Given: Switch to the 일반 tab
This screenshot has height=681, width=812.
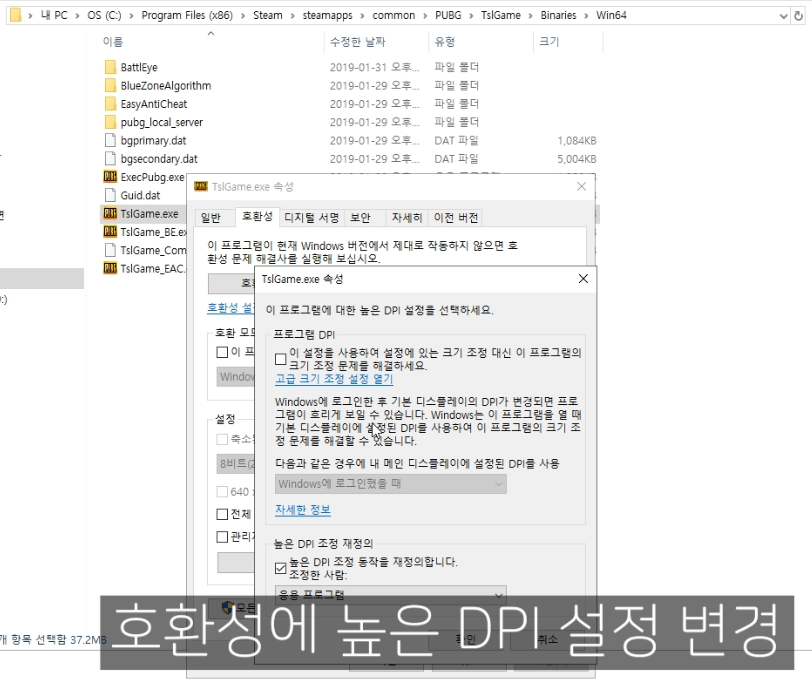Looking at the screenshot, I should point(211,218).
